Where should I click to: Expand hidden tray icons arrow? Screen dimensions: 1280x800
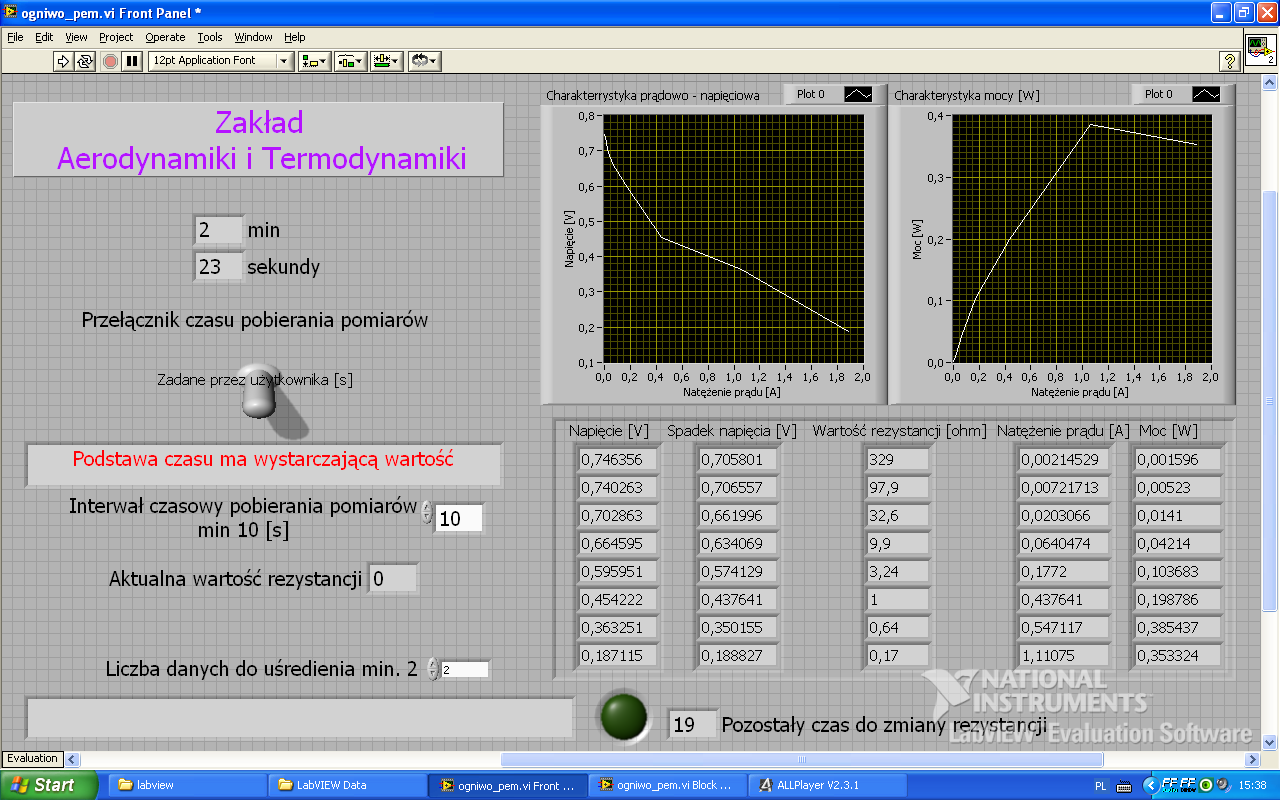pyautogui.click(x=1151, y=785)
